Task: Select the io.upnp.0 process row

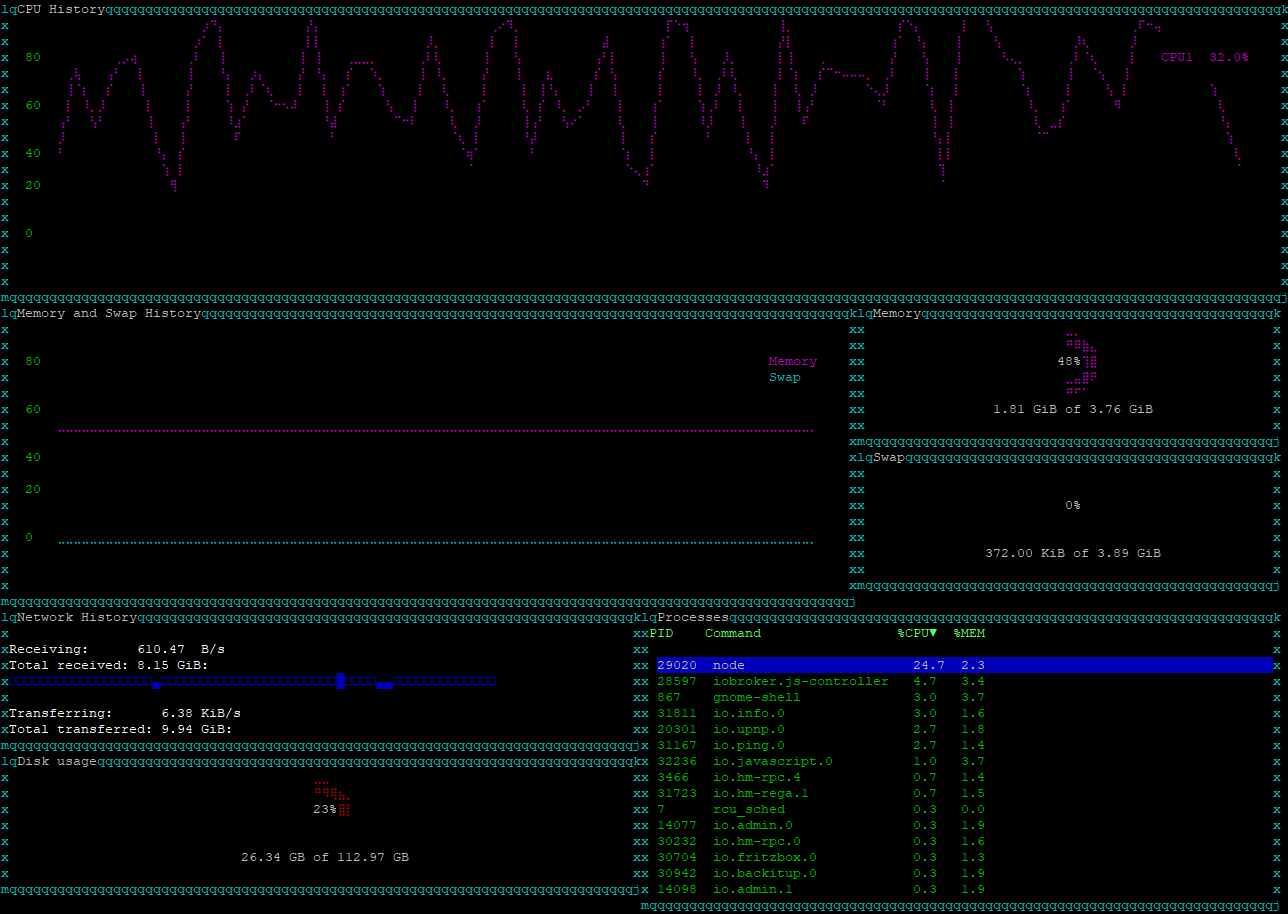Action: (965, 729)
